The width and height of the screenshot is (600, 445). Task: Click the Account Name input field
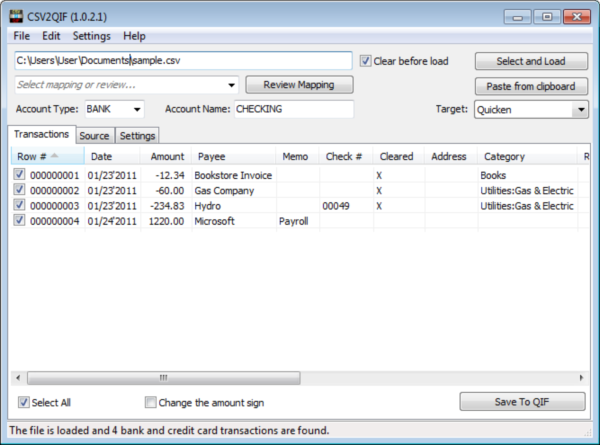294,109
